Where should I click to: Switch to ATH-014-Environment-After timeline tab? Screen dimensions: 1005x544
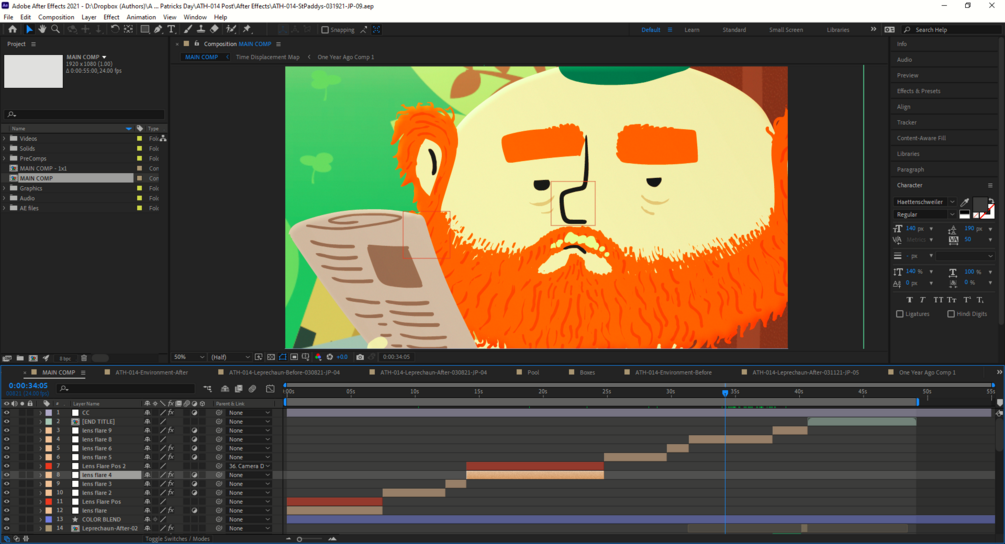tap(151, 372)
